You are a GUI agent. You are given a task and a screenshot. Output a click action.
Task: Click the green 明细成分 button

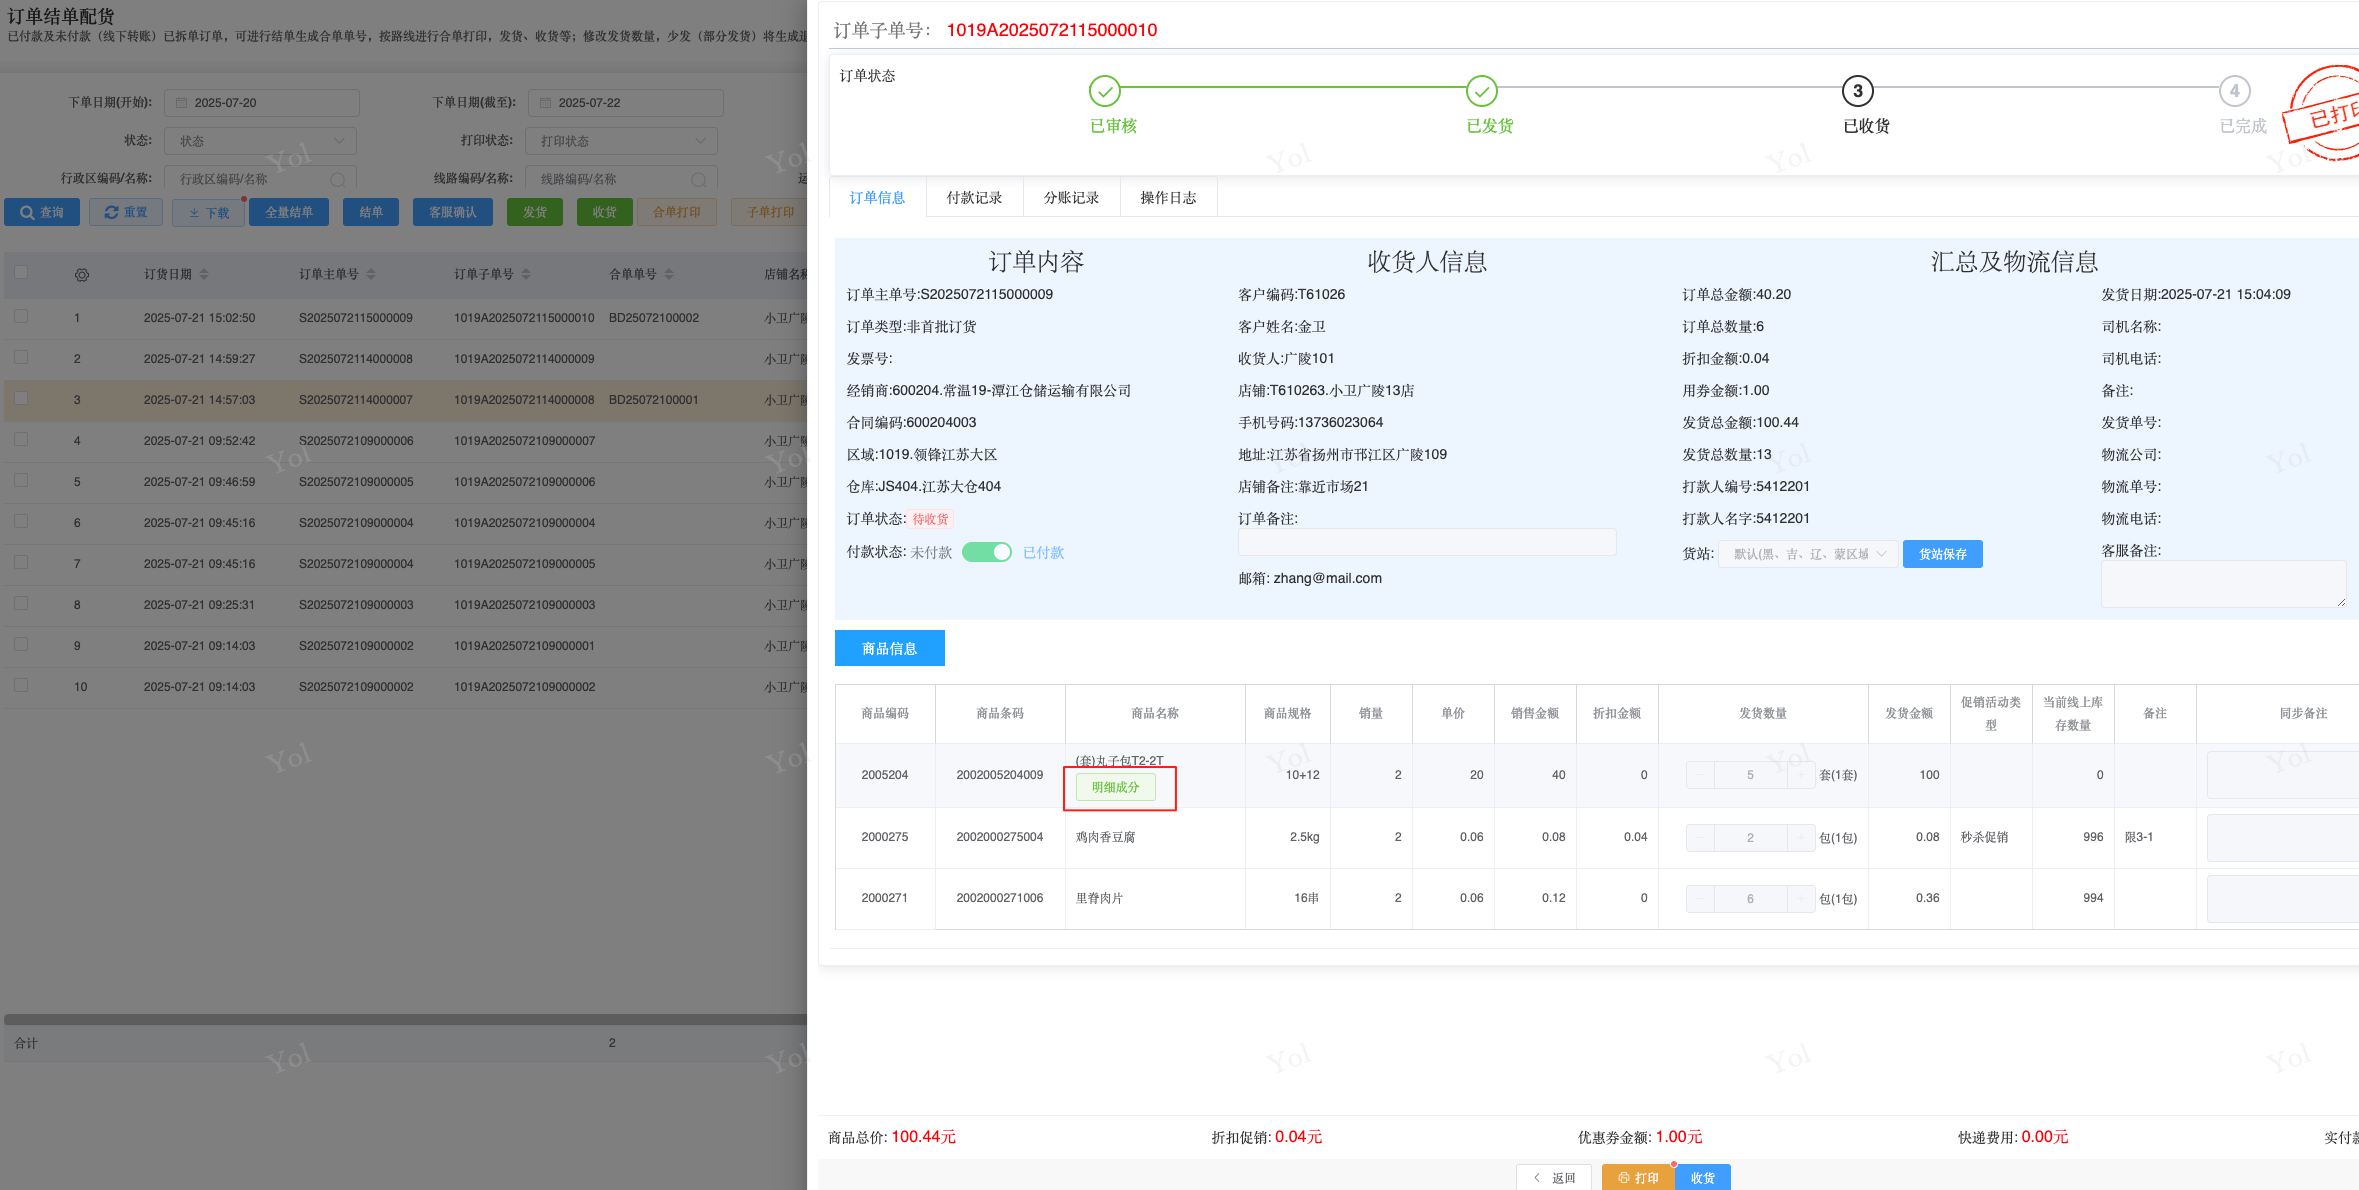coord(1115,787)
